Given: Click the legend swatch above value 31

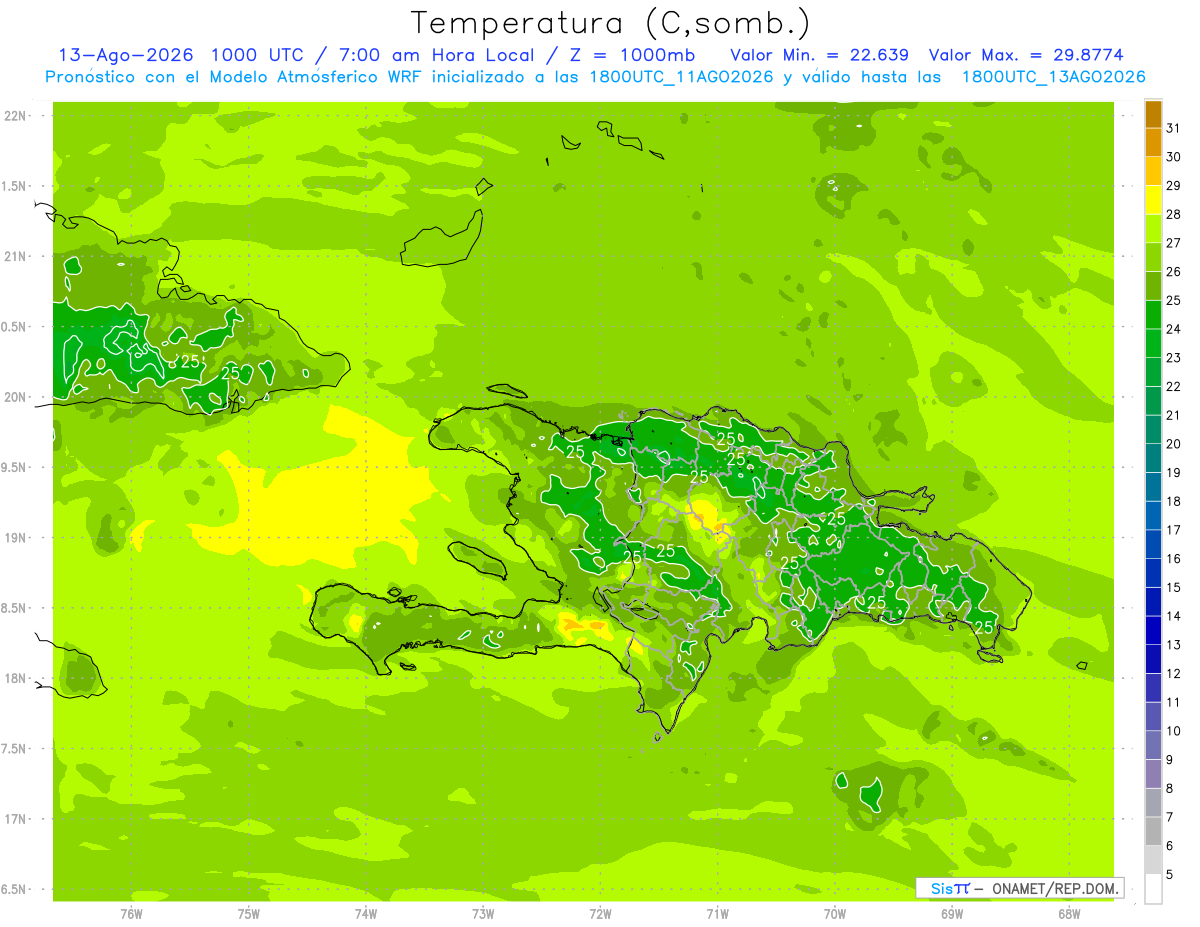Looking at the screenshot, I should click(1153, 114).
